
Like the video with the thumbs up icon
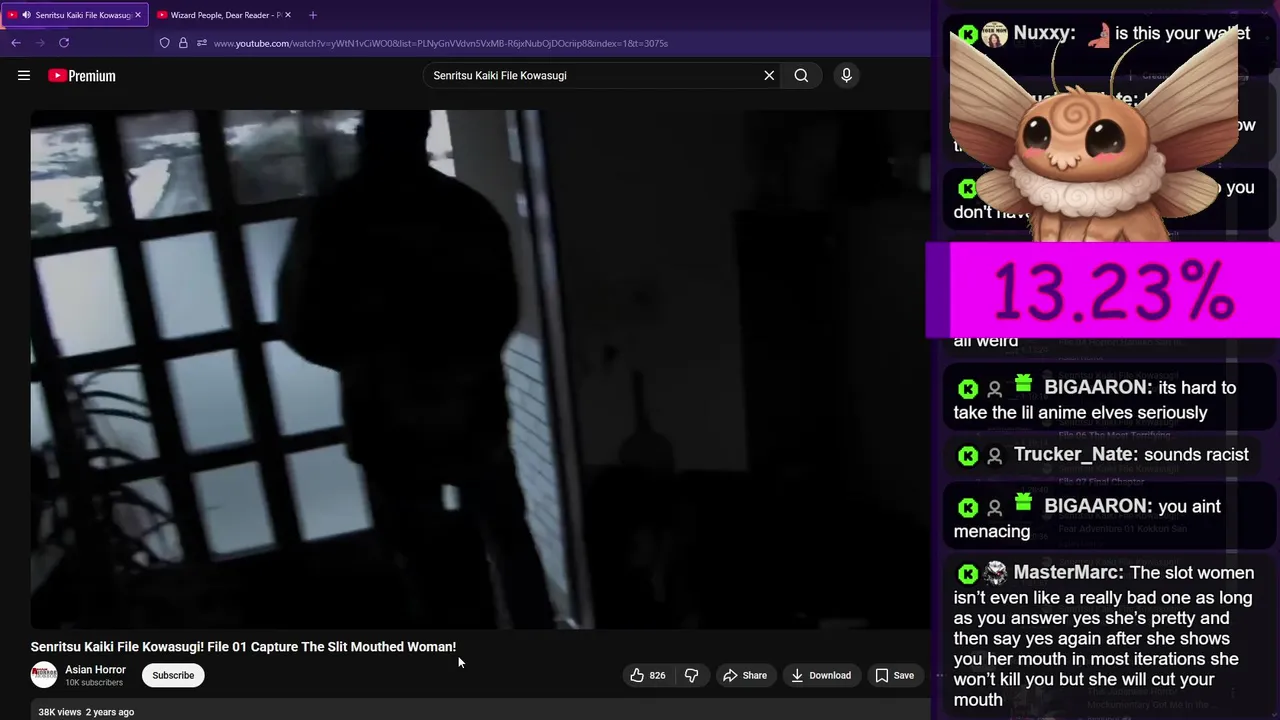[x=647, y=675]
